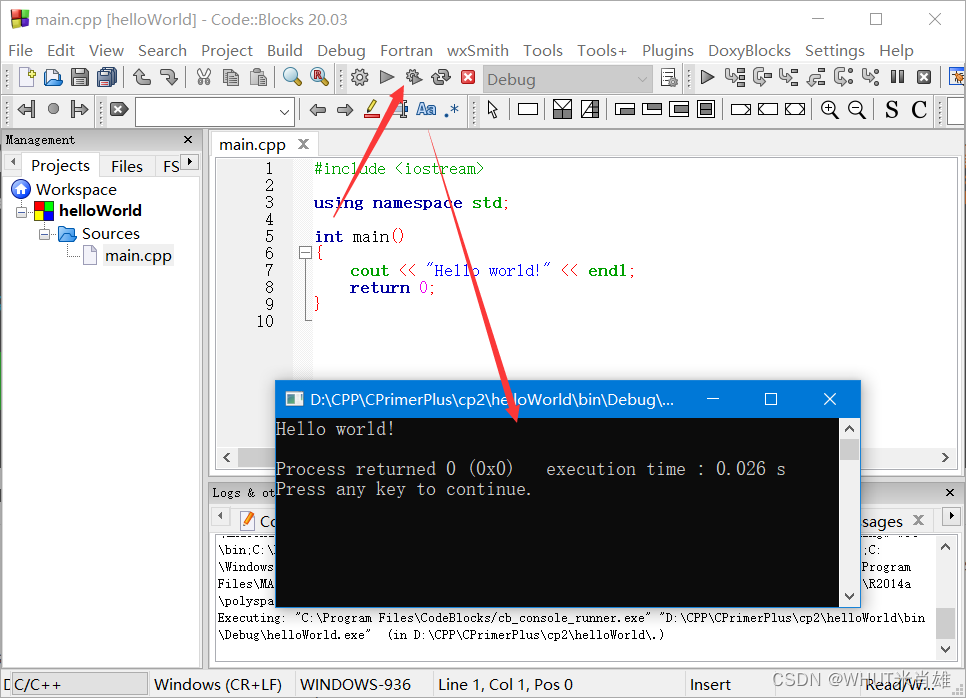The image size is (966, 698).
Task: Click the select pointer tool icon
Action: pyautogui.click(x=492, y=110)
